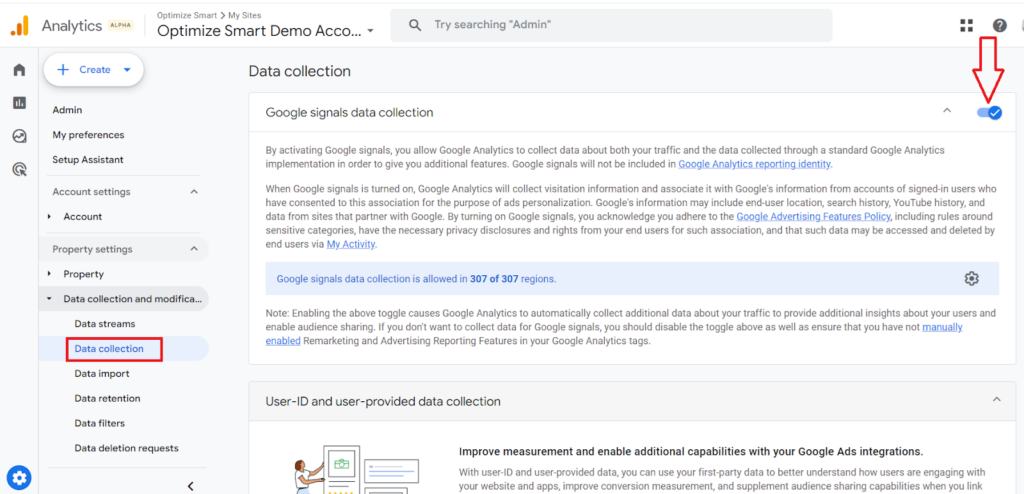Click the My Sites breadcrumb
The width and height of the screenshot is (1024, 494).
[246, 14]
